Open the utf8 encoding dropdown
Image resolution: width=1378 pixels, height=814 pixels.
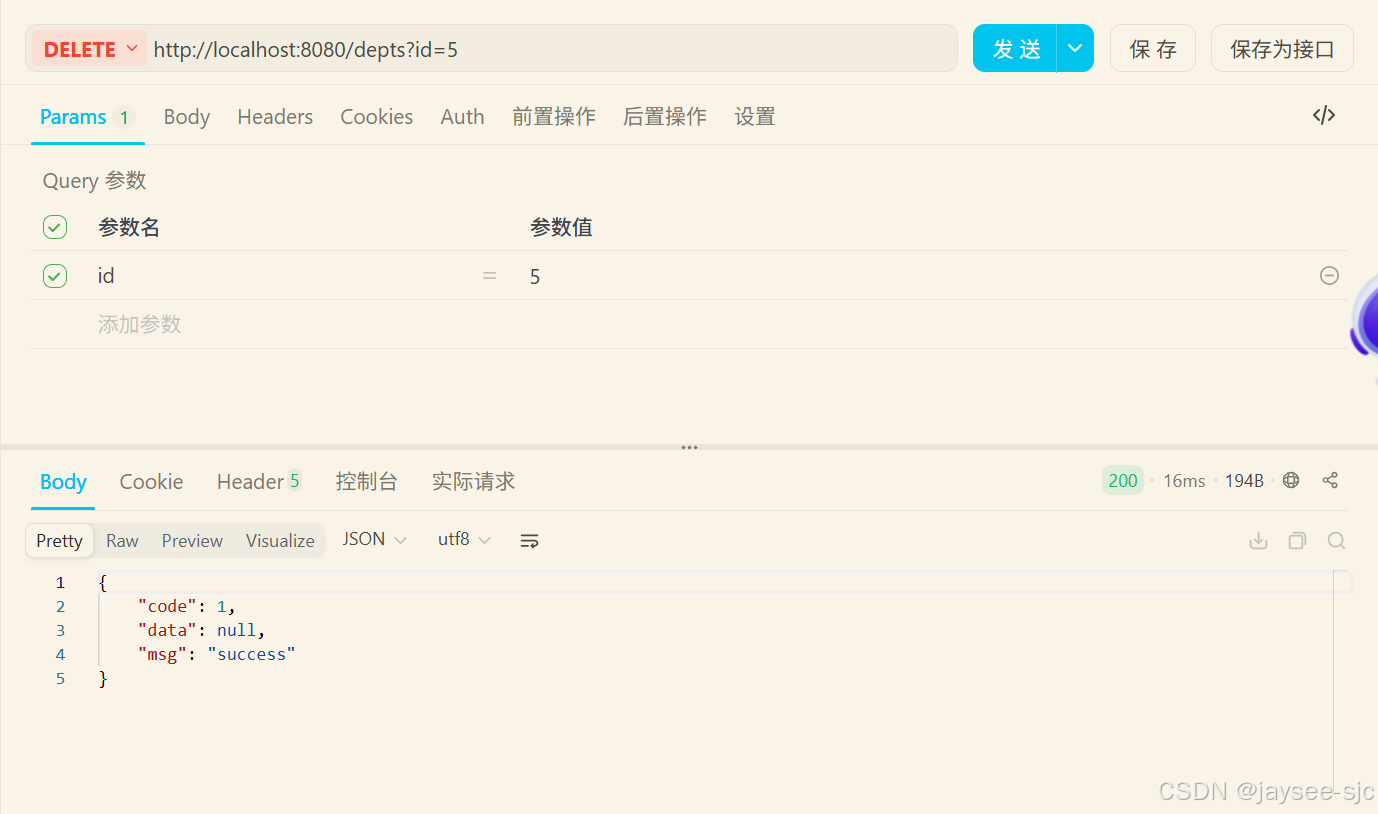tap(464, 539)
